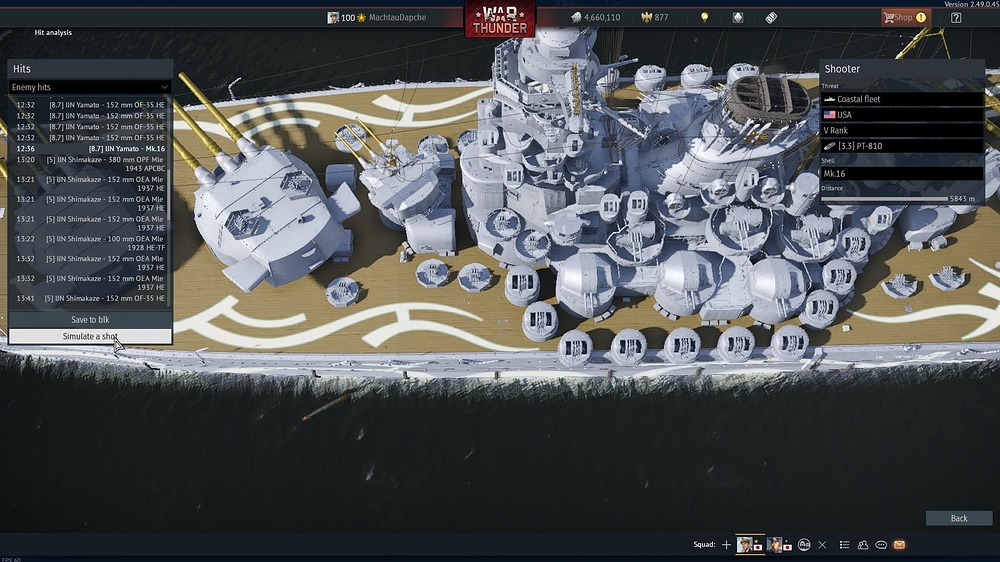This screenshot has width=1000, height=562.
Task: Add a squad member with plus icon
Action: [726, 545]
